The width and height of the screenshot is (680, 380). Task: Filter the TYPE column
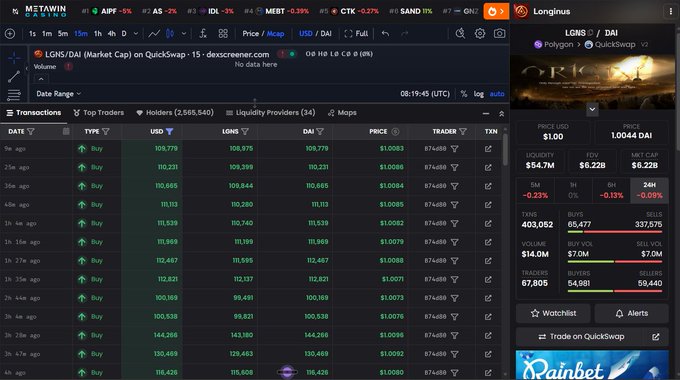point(106,131)
